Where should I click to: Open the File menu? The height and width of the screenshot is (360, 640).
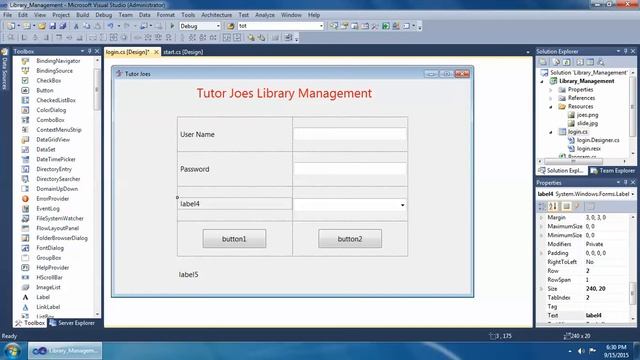(x=7, y=15)
